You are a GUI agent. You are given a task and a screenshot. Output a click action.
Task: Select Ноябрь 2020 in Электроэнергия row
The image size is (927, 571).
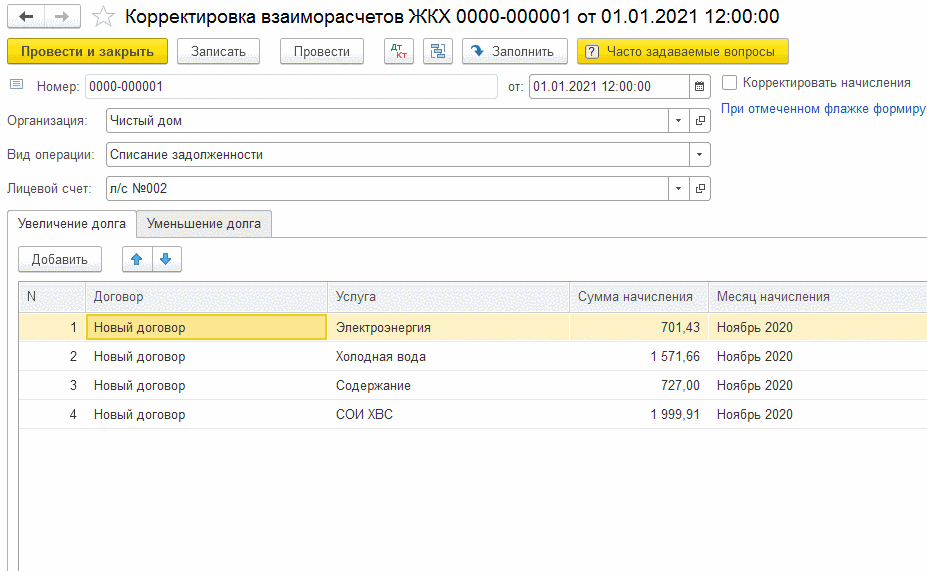(x=818, y=327)
